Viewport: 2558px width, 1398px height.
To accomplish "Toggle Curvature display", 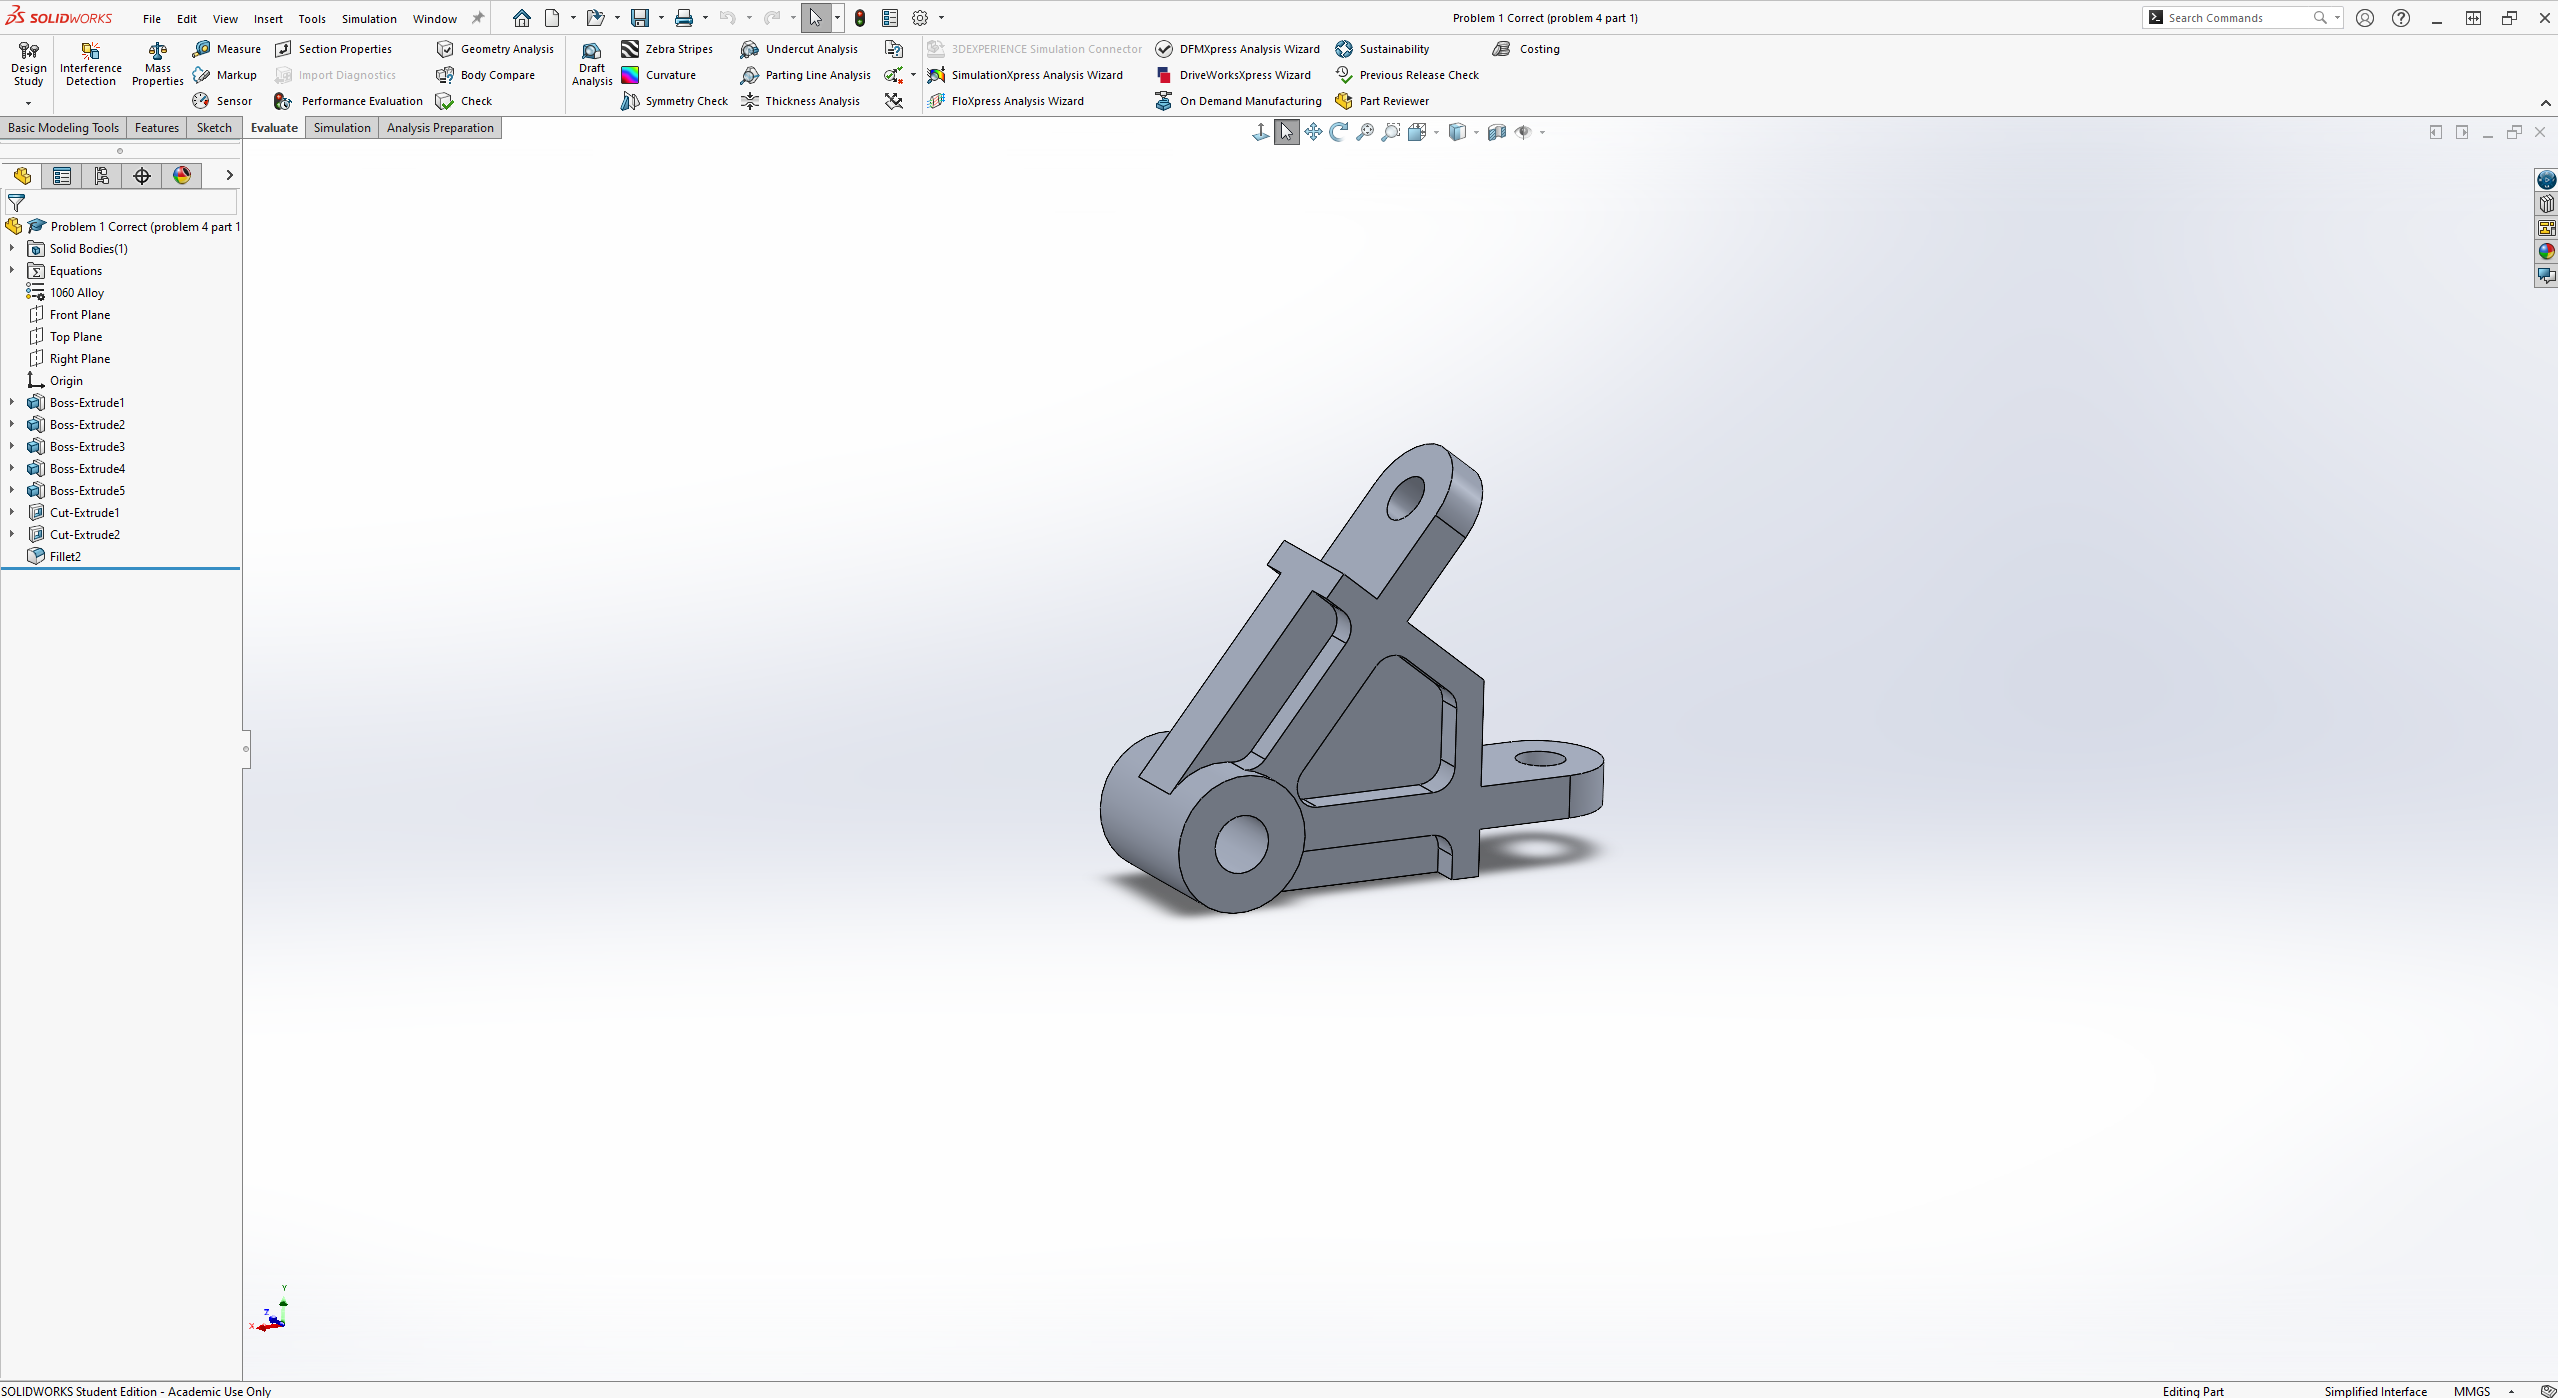I will pos(659,75).
